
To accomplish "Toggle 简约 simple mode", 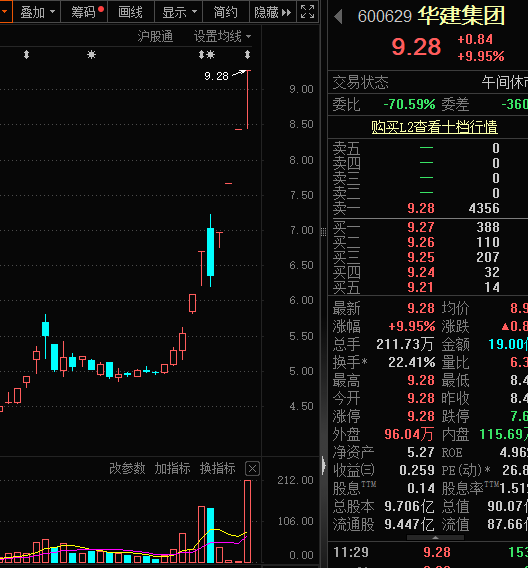I will coord(226,12).
